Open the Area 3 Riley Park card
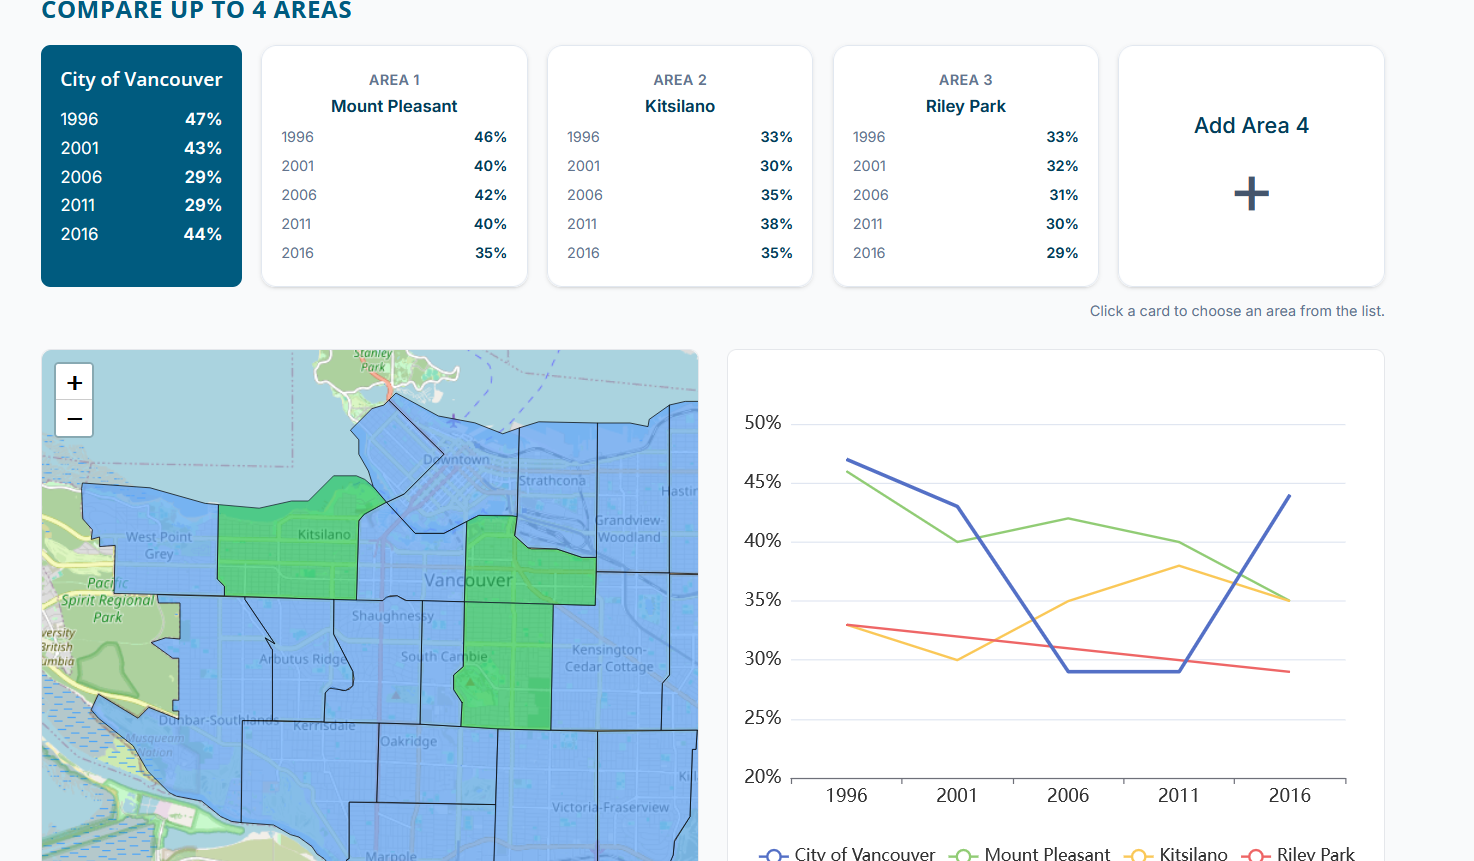Screen dimensions: 1474x861 click(x=965, y=166)
